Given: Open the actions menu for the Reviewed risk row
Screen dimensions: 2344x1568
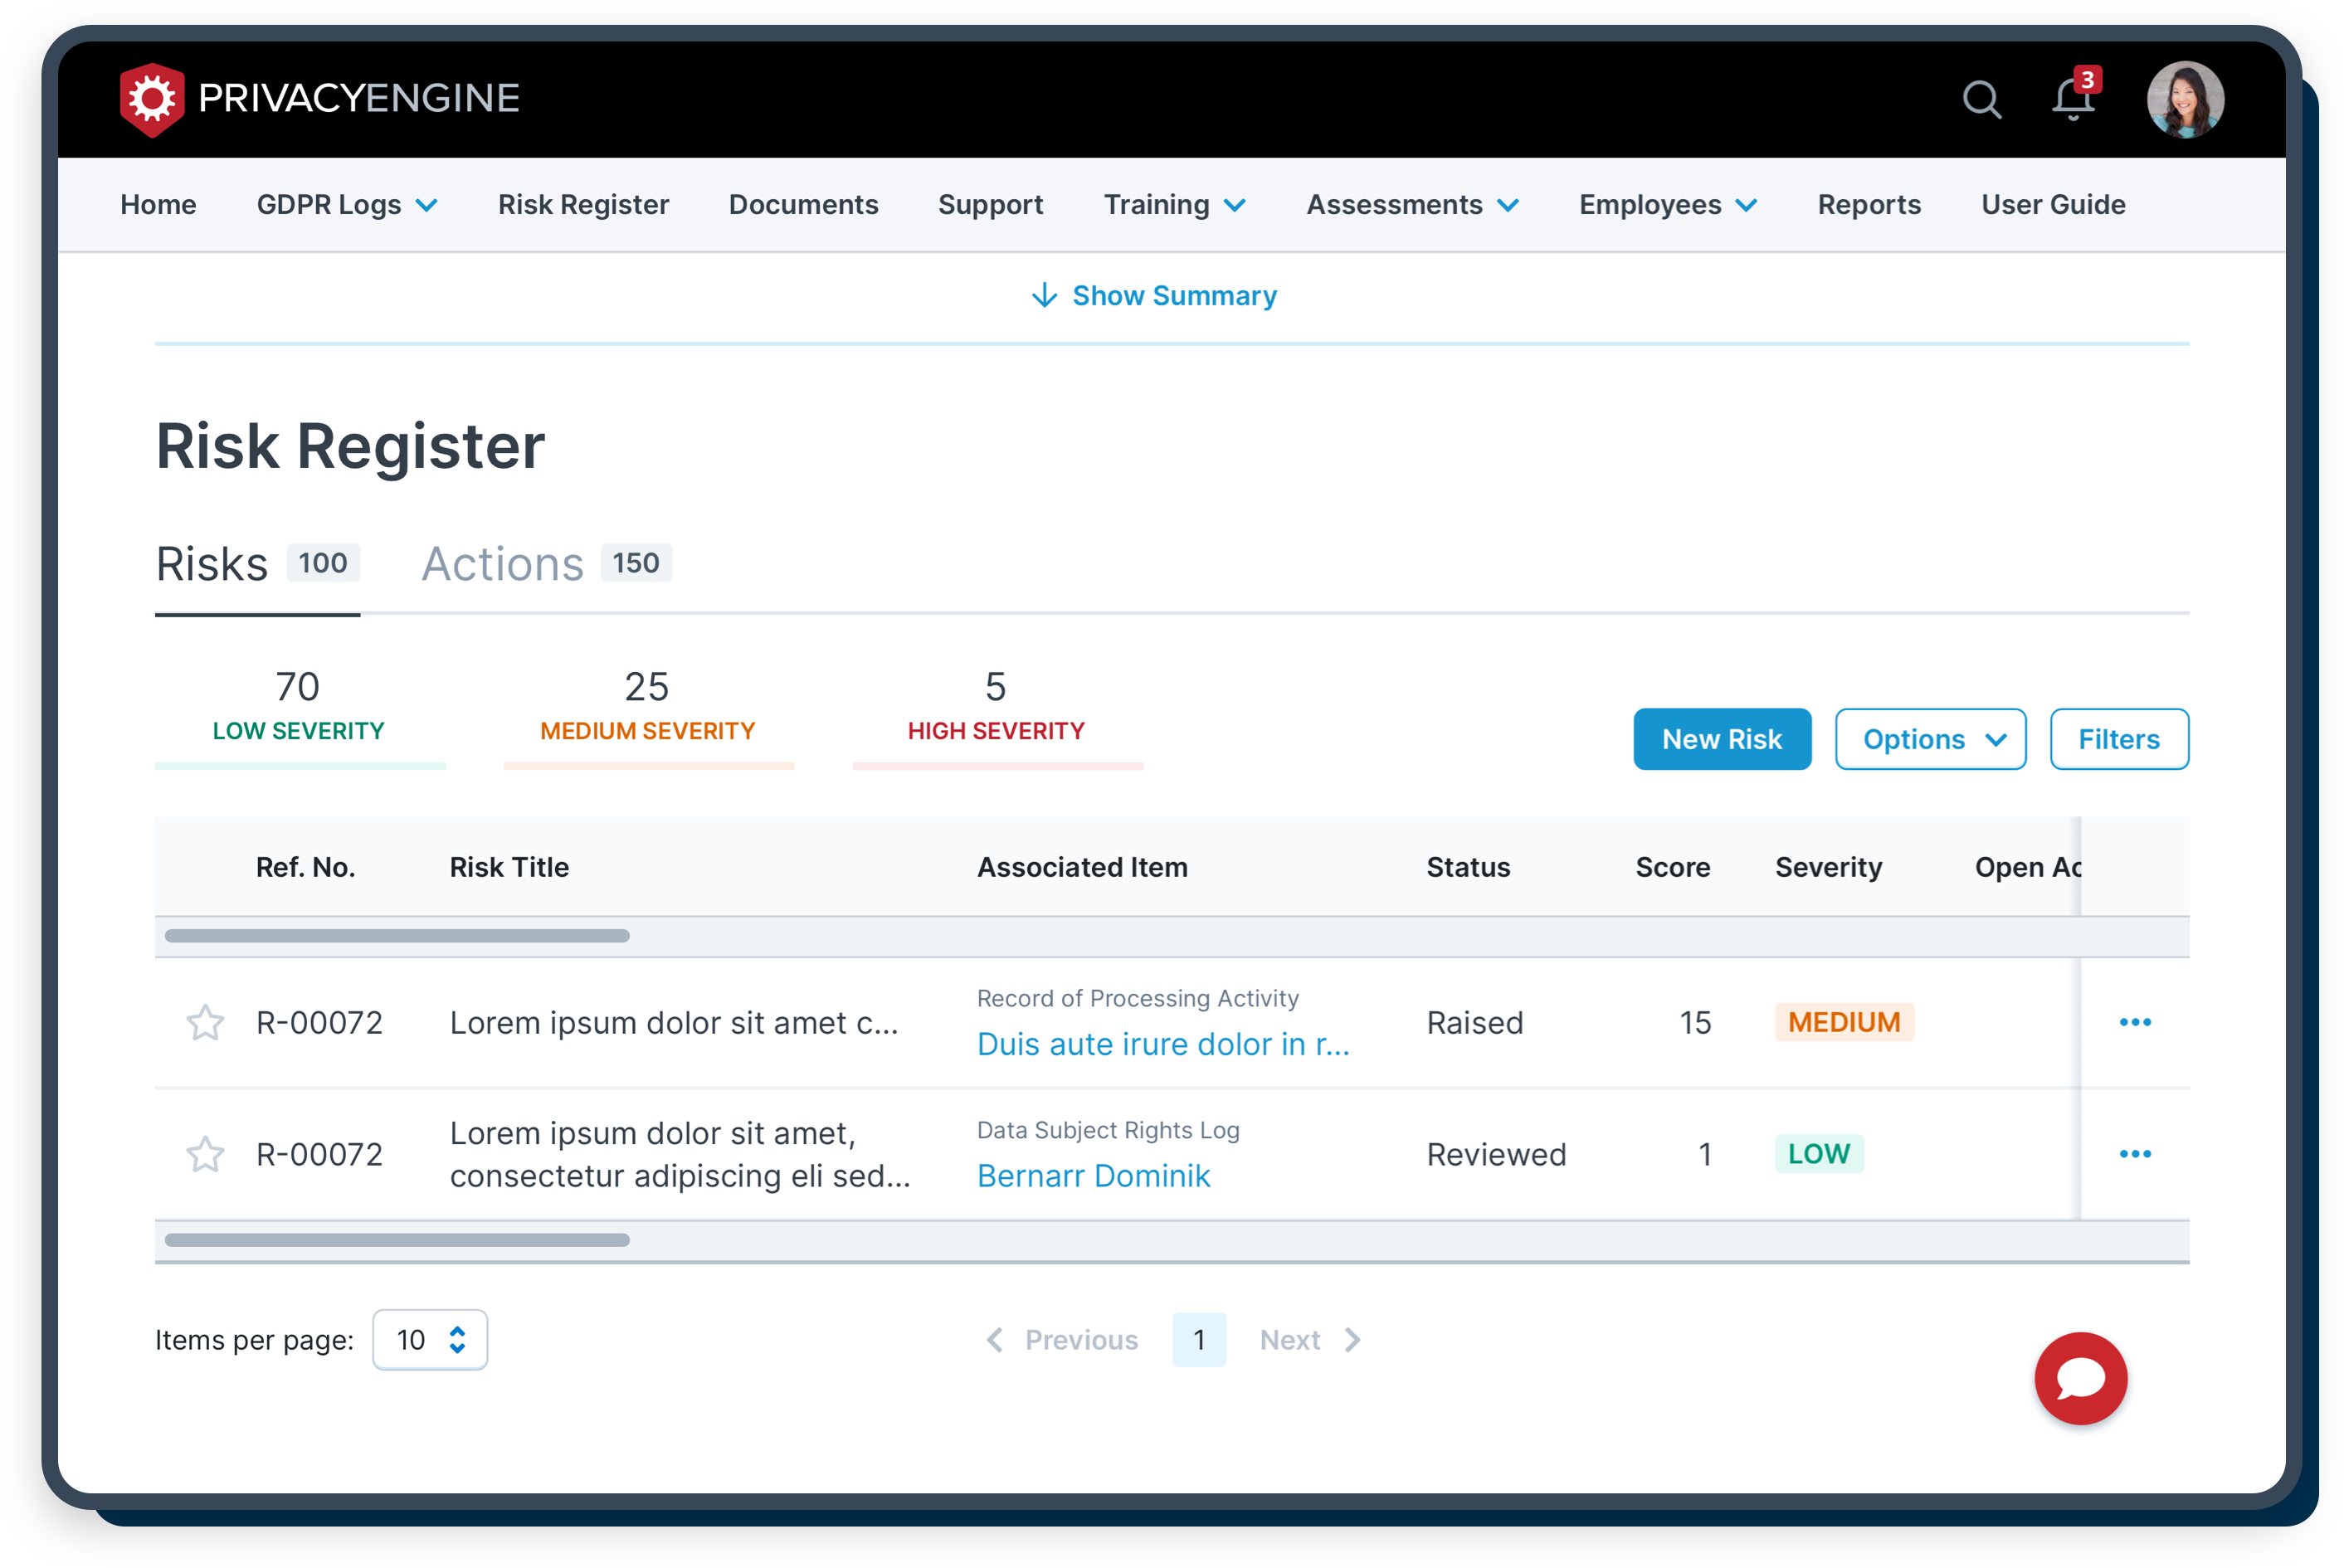Looking at the screenshot, I should 2135,1153.
